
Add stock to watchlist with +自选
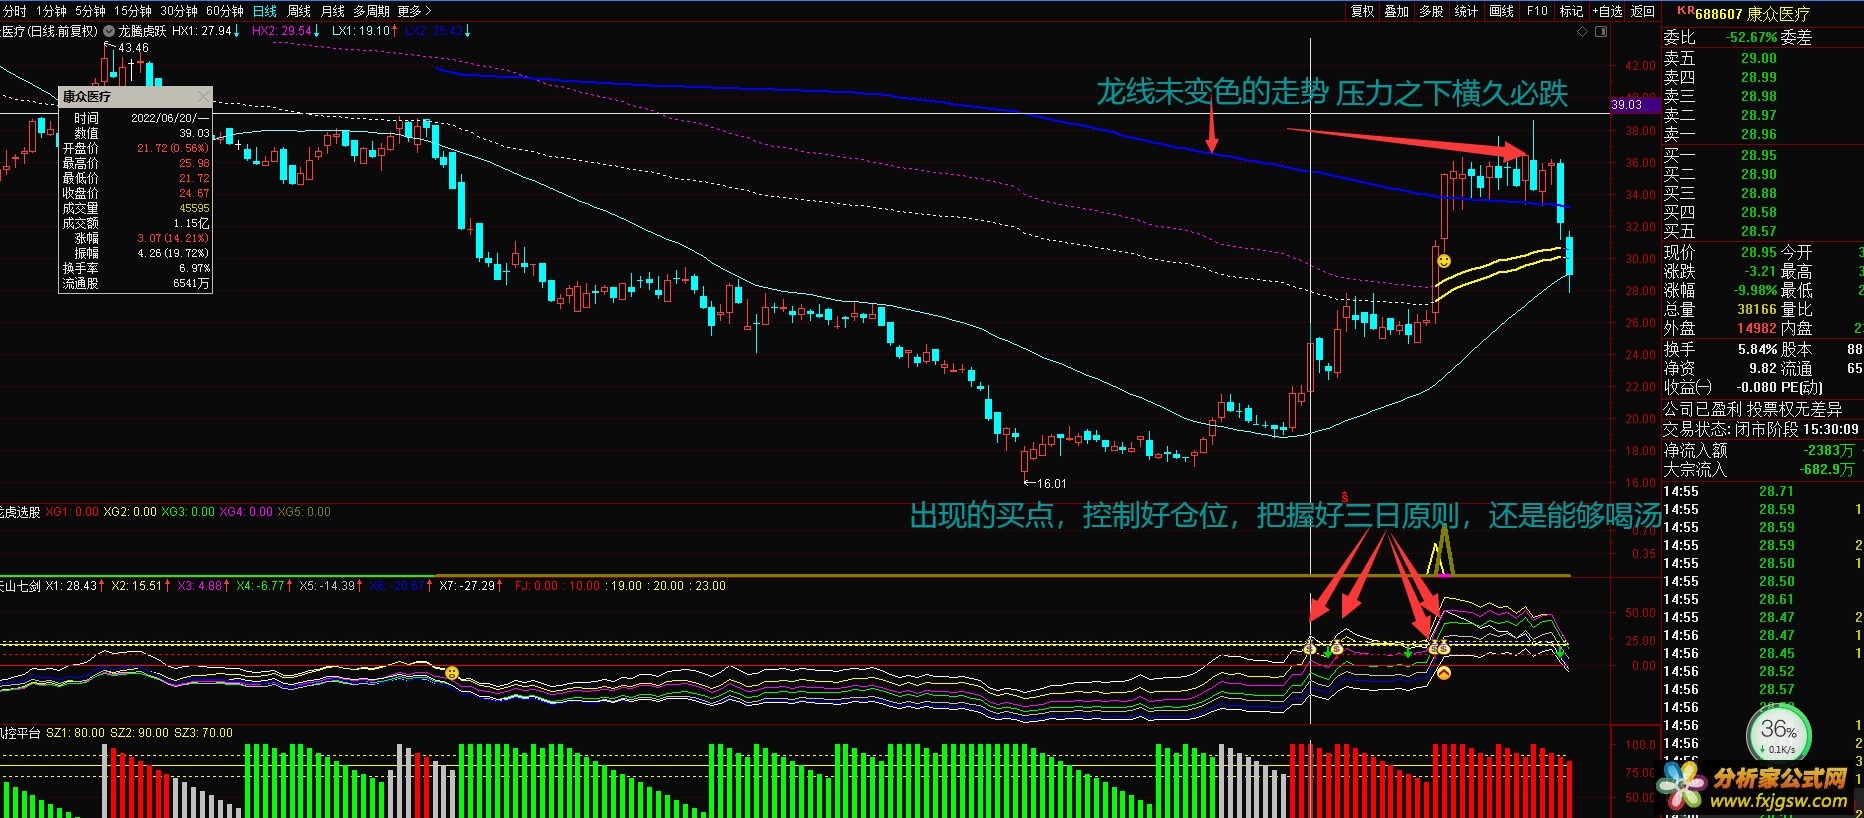(1607, 11)
